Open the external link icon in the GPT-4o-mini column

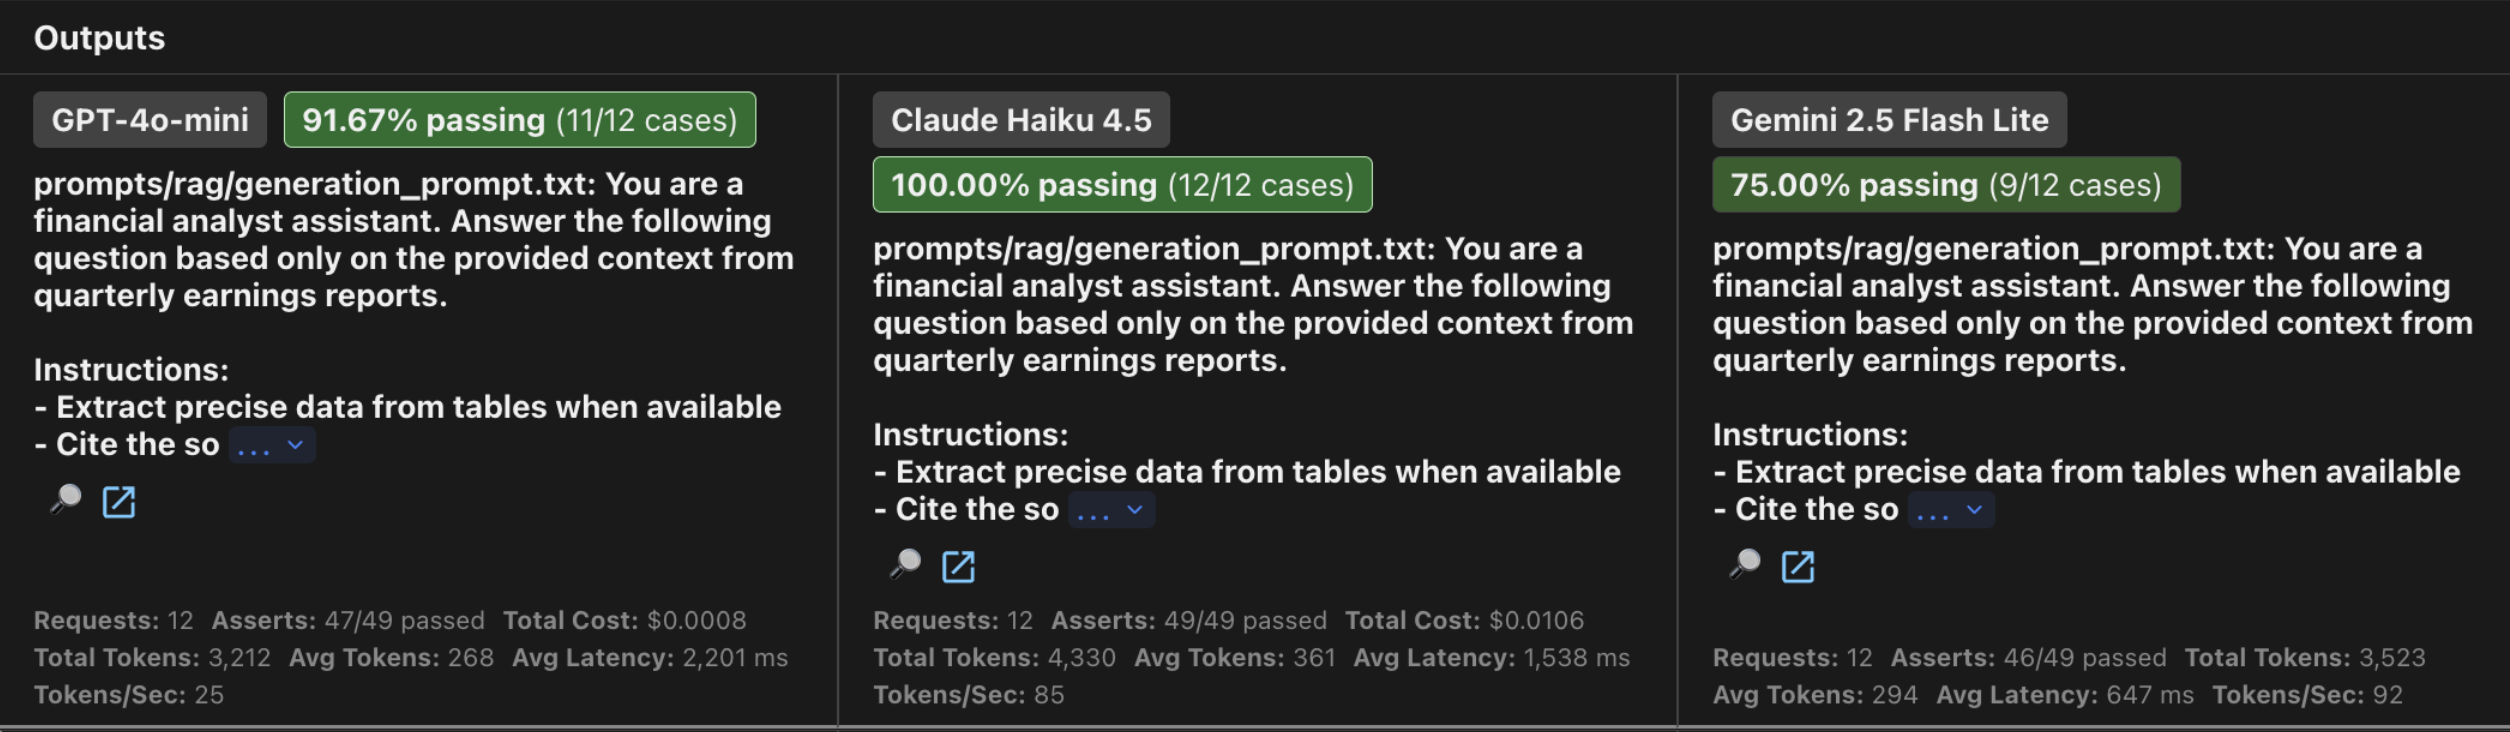[x=120, y=502]
